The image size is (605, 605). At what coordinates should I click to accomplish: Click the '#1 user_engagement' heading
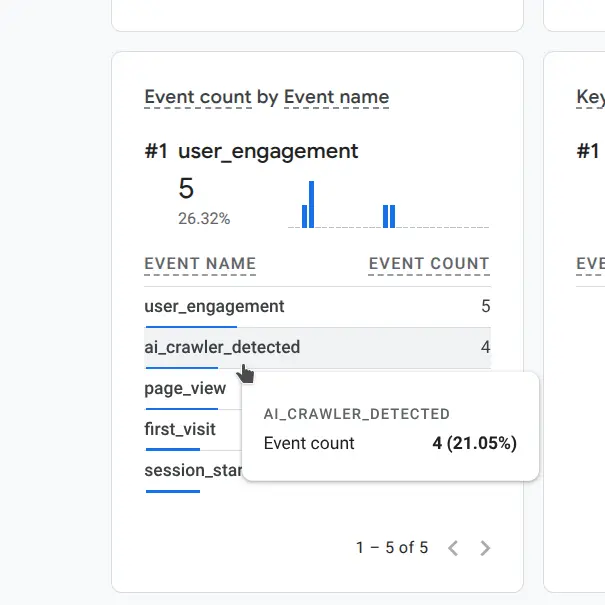(251, 151)
